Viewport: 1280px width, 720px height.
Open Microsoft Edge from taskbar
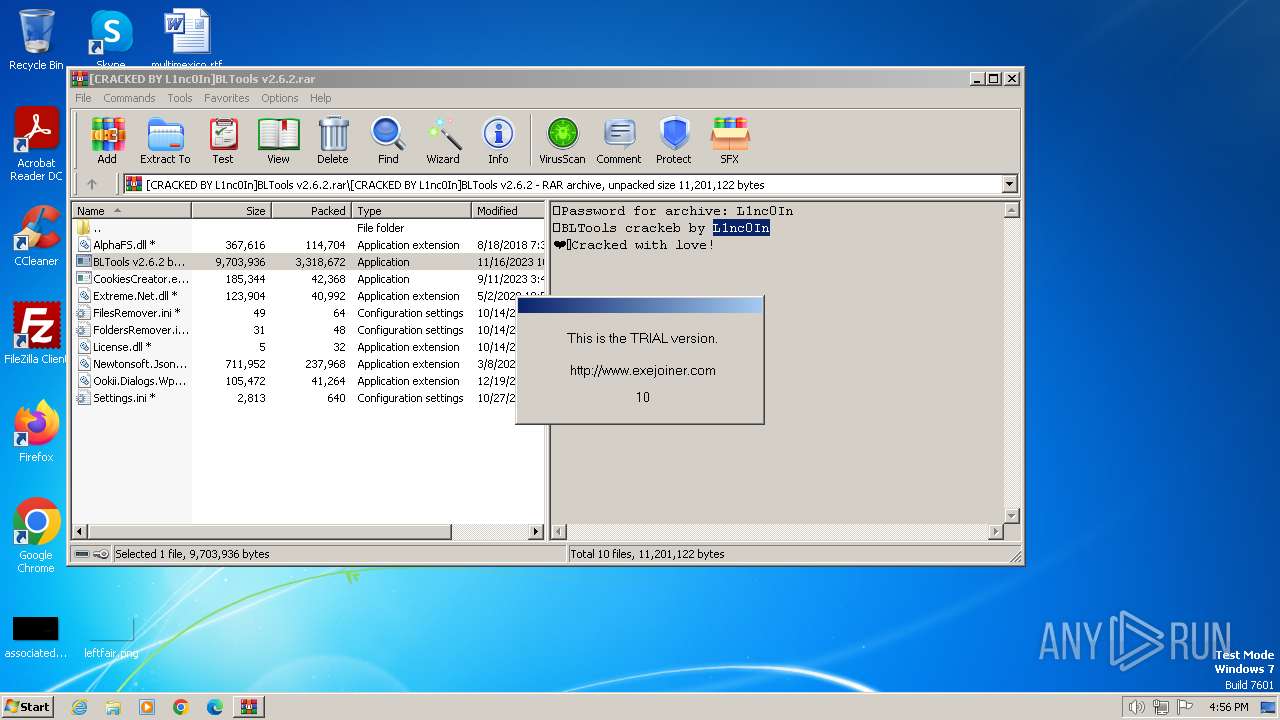[x=215, y=707]
